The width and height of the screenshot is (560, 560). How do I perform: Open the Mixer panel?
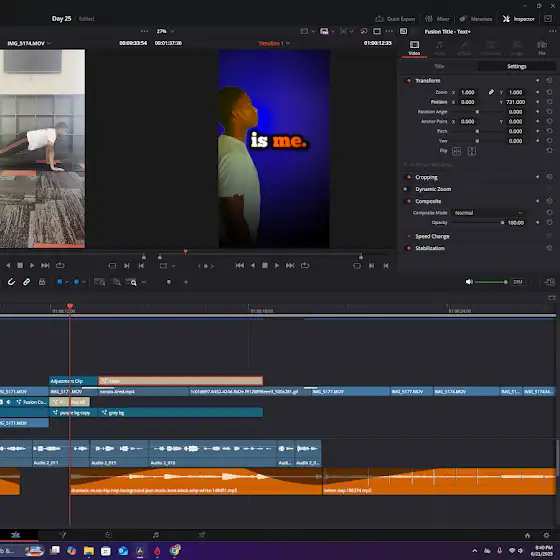pyautogui.click(x=437, y=19)
